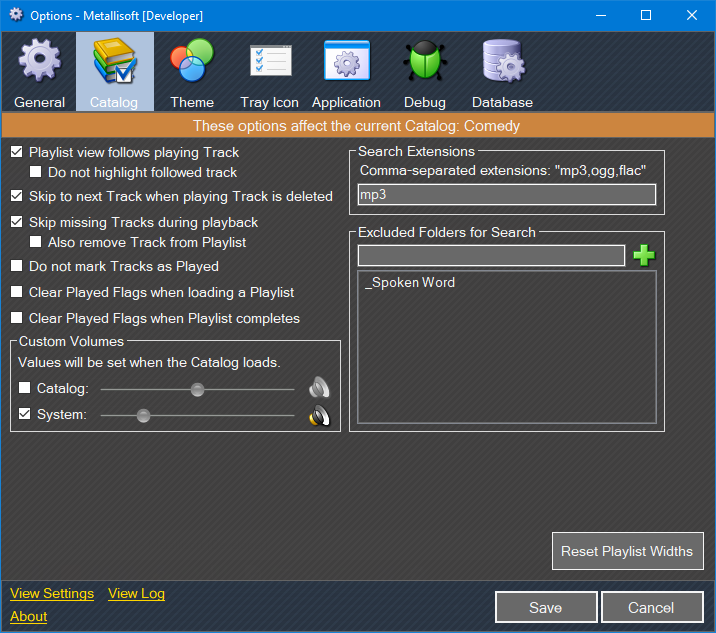
Task: Open the Tray Icon checklist icon
Action: 269,62
